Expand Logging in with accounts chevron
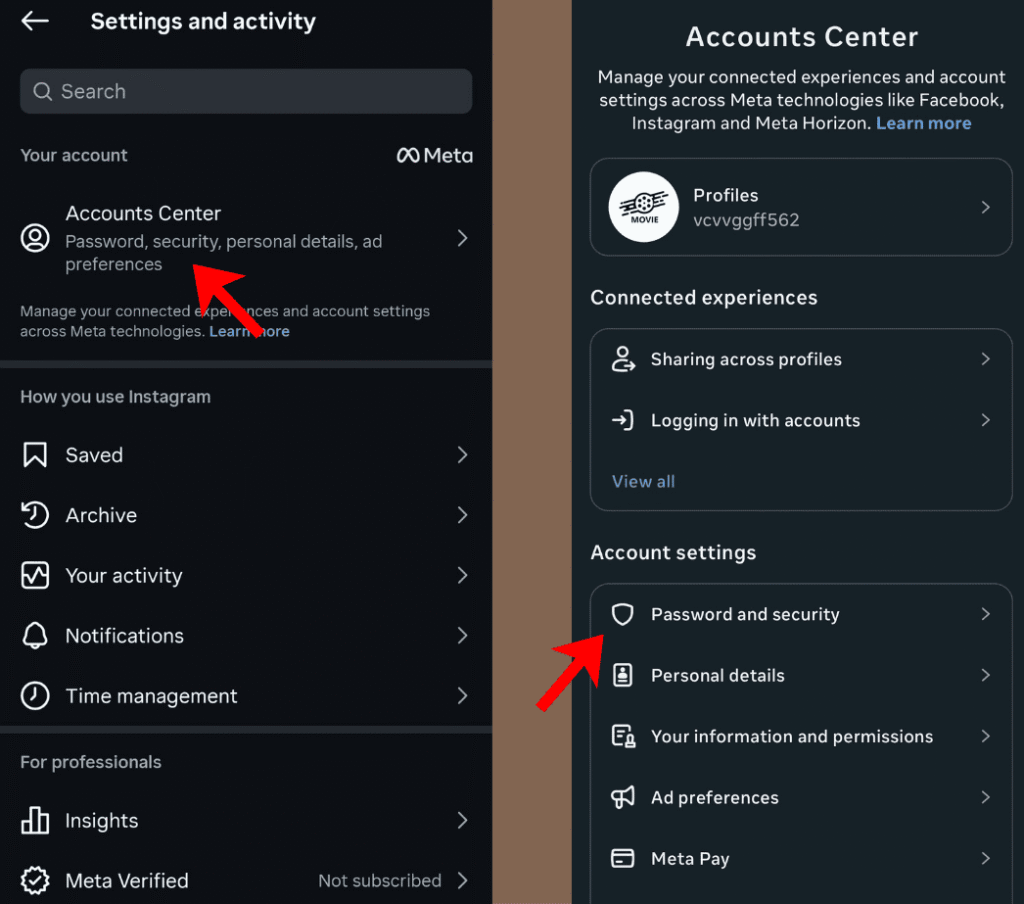This screenshot has height=904, width=1024. point(985,420)
